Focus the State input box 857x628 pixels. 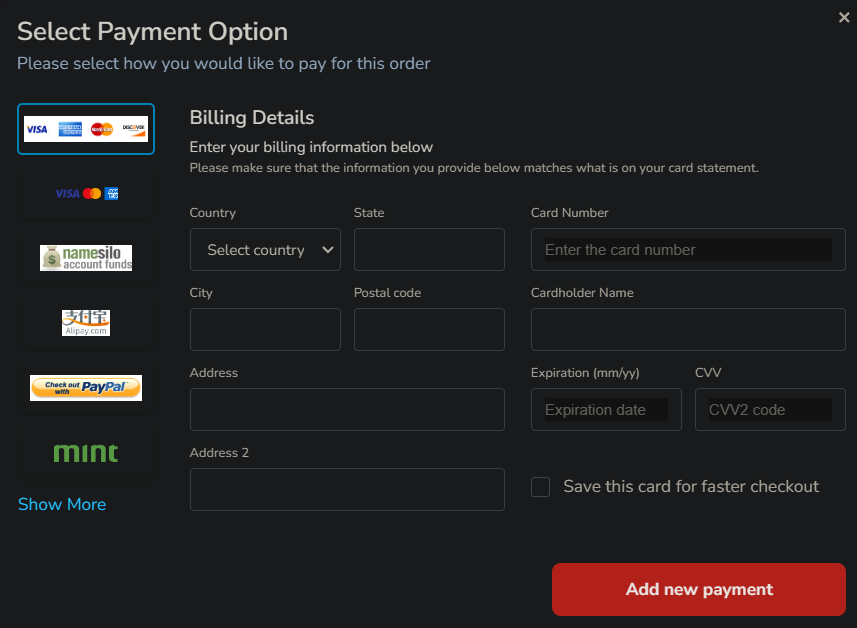[x=429, y=250]
